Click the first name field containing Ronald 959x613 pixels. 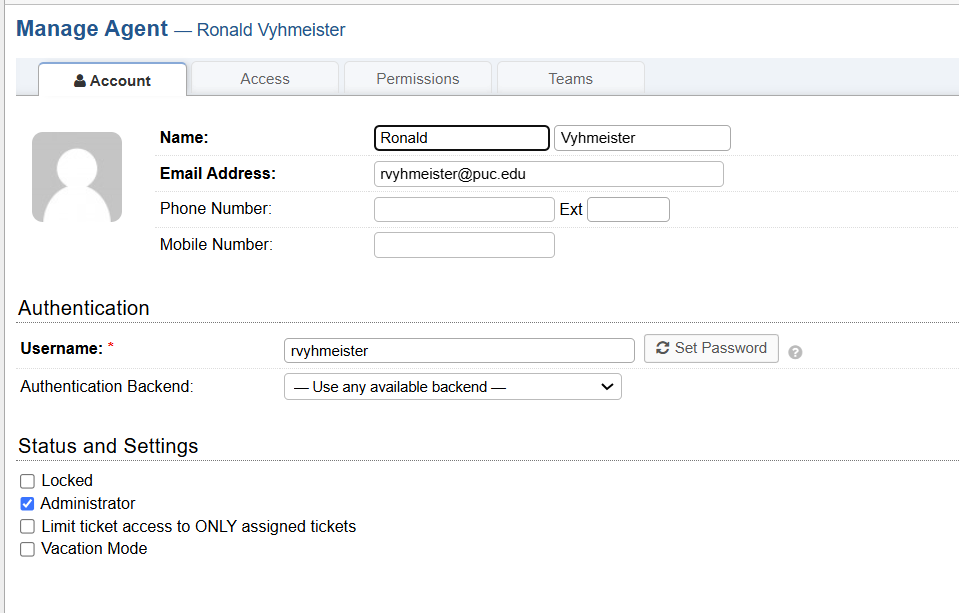point(462,138)
